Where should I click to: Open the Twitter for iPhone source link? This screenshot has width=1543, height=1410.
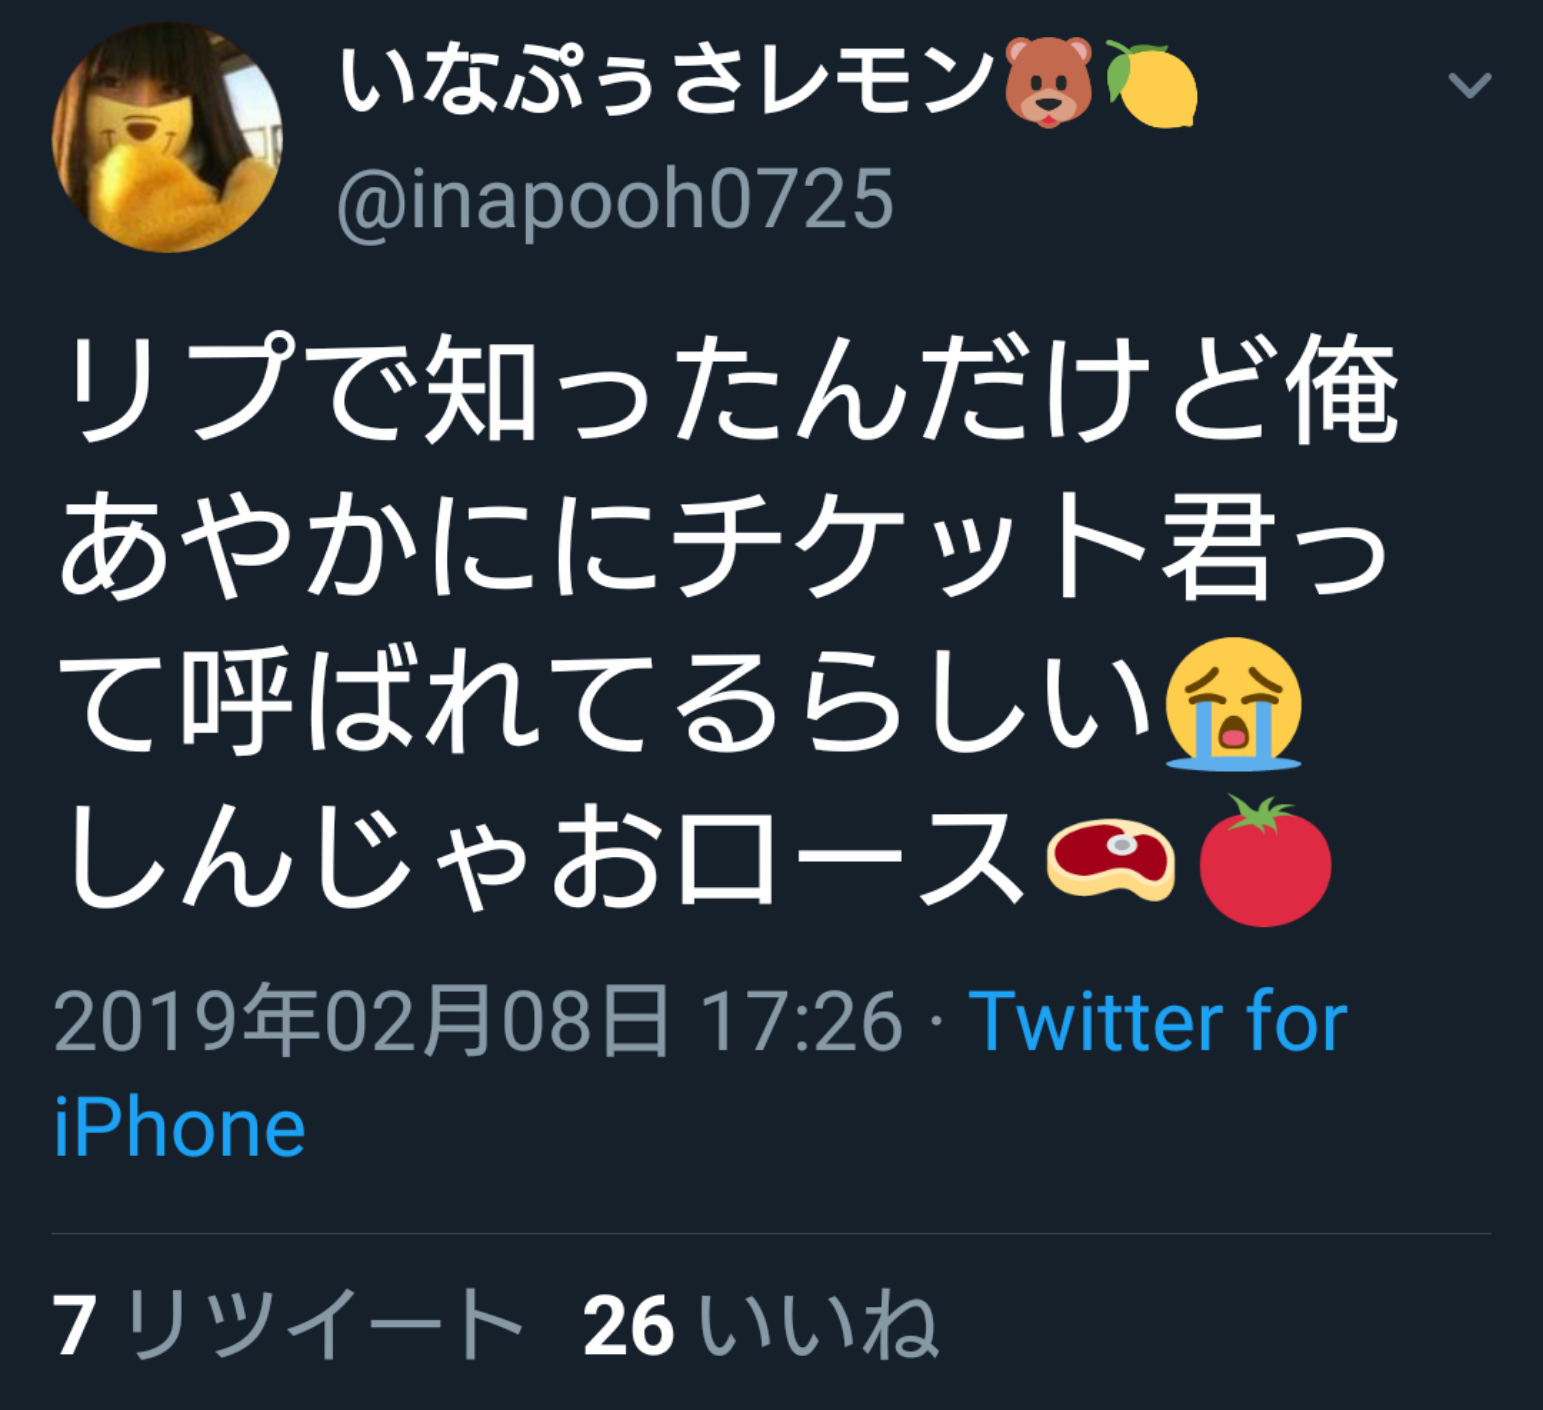point(701,1074)
